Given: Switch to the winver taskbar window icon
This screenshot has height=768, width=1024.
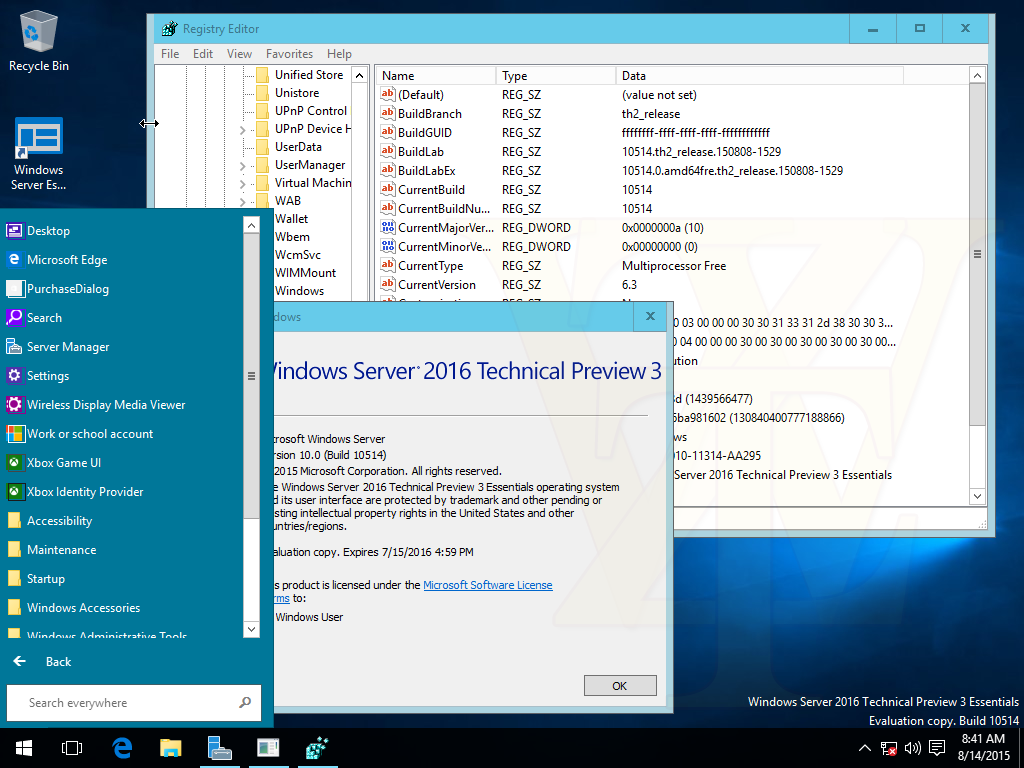Looking at the screenshot, I should point(268,748).
